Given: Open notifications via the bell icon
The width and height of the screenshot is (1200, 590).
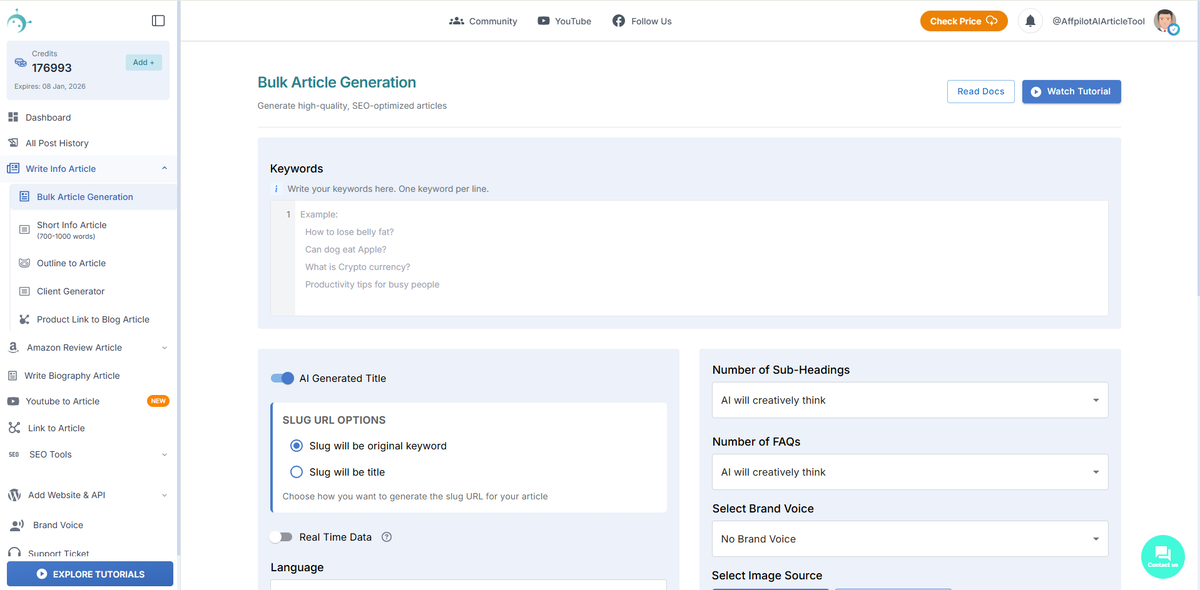Looking at the screenshot, I should point(1030,20).
